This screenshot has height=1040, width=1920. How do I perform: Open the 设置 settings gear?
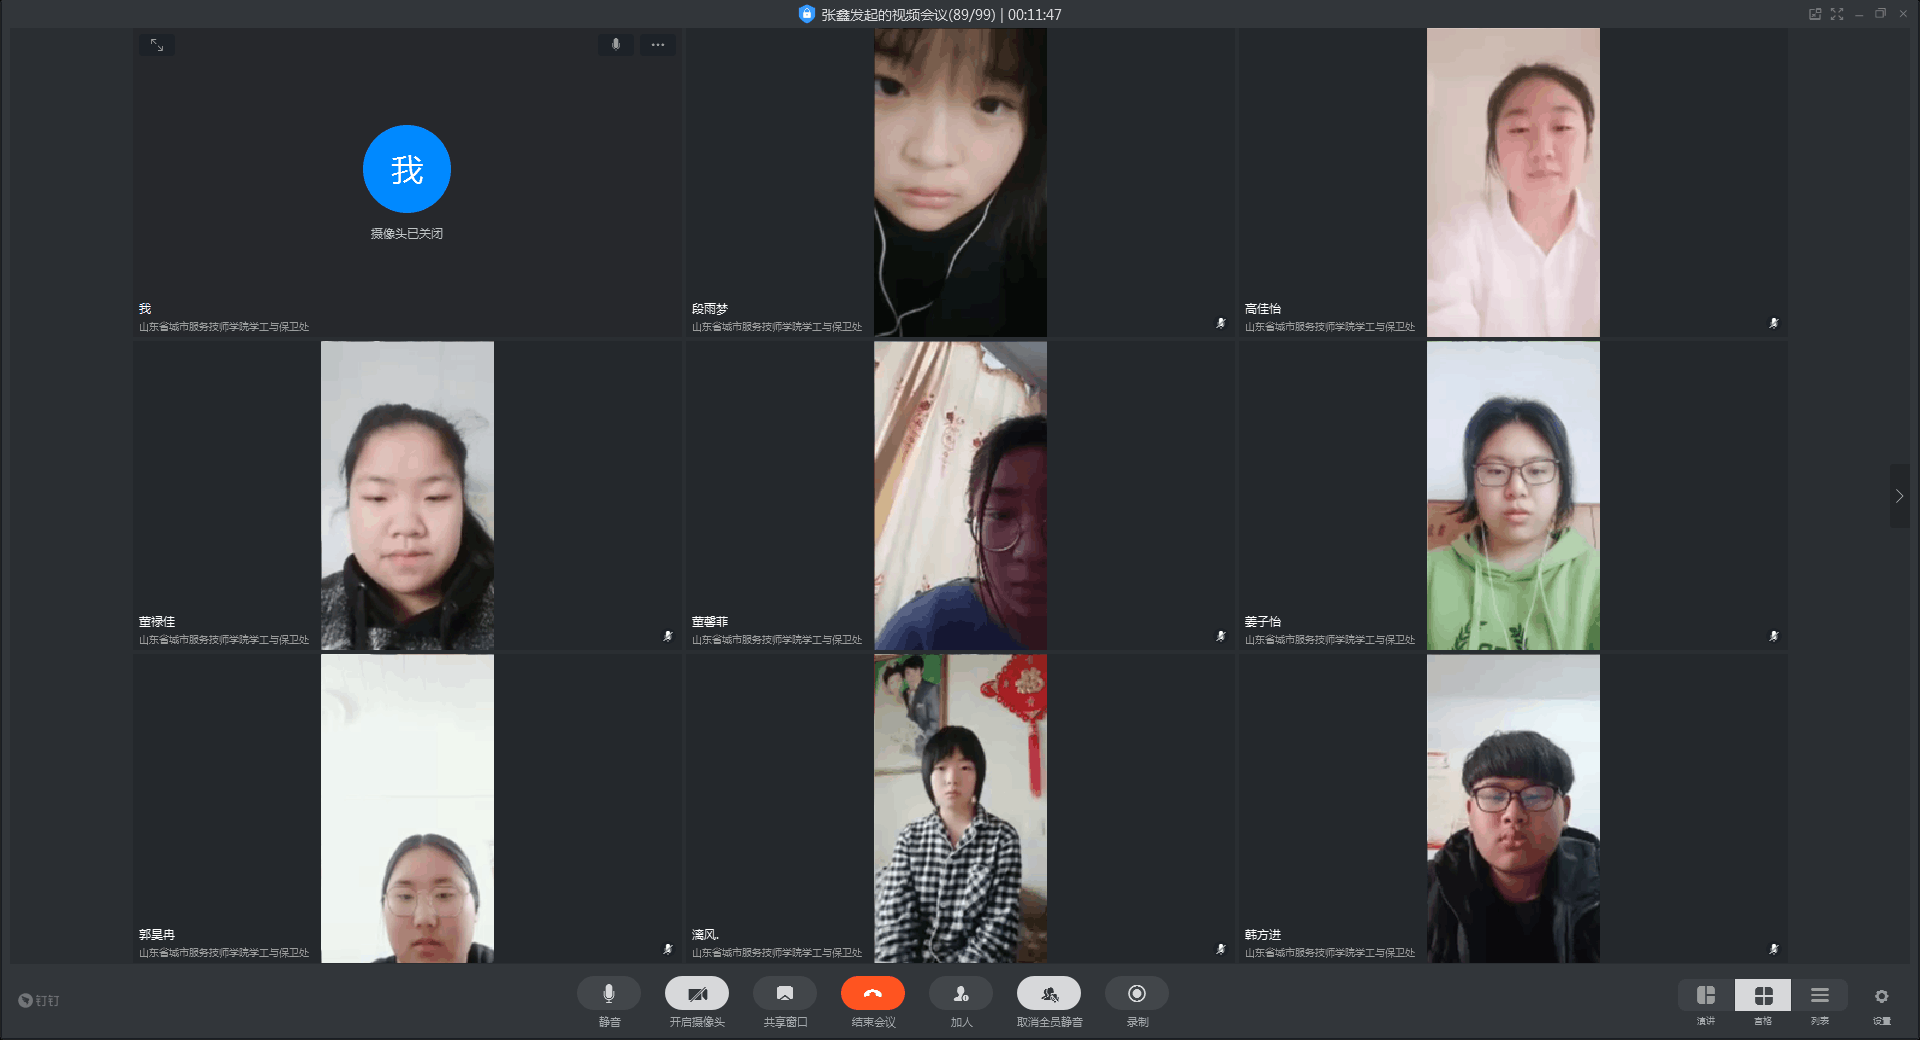[1882, 996]
